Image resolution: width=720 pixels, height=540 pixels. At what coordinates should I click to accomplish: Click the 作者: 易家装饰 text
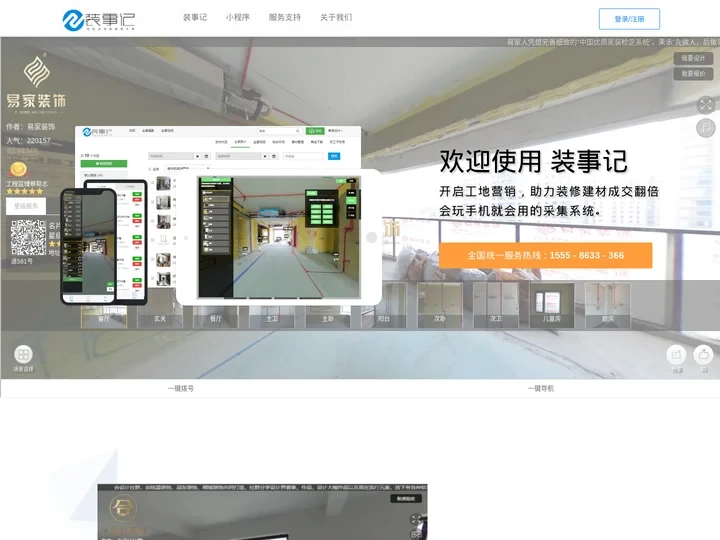[30, 127]
